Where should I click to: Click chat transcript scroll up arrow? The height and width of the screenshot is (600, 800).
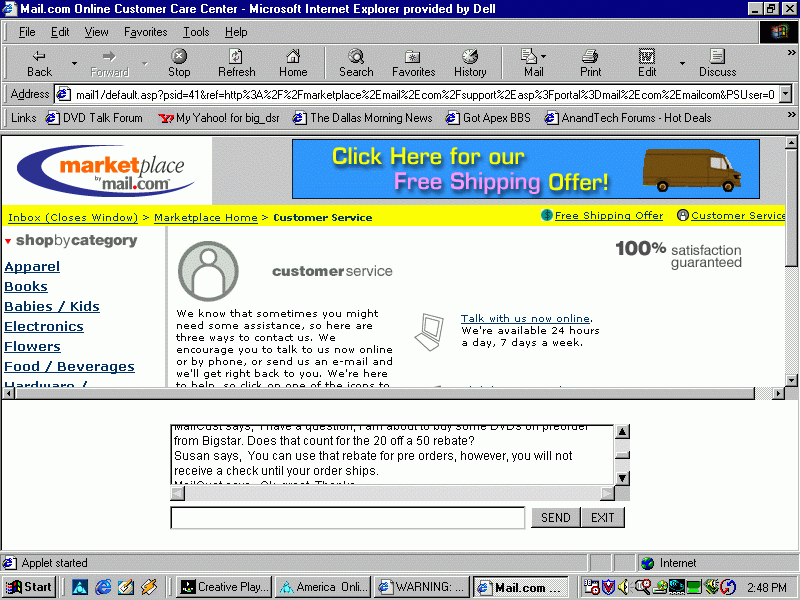pyautogui.click(x=622, y=432)
